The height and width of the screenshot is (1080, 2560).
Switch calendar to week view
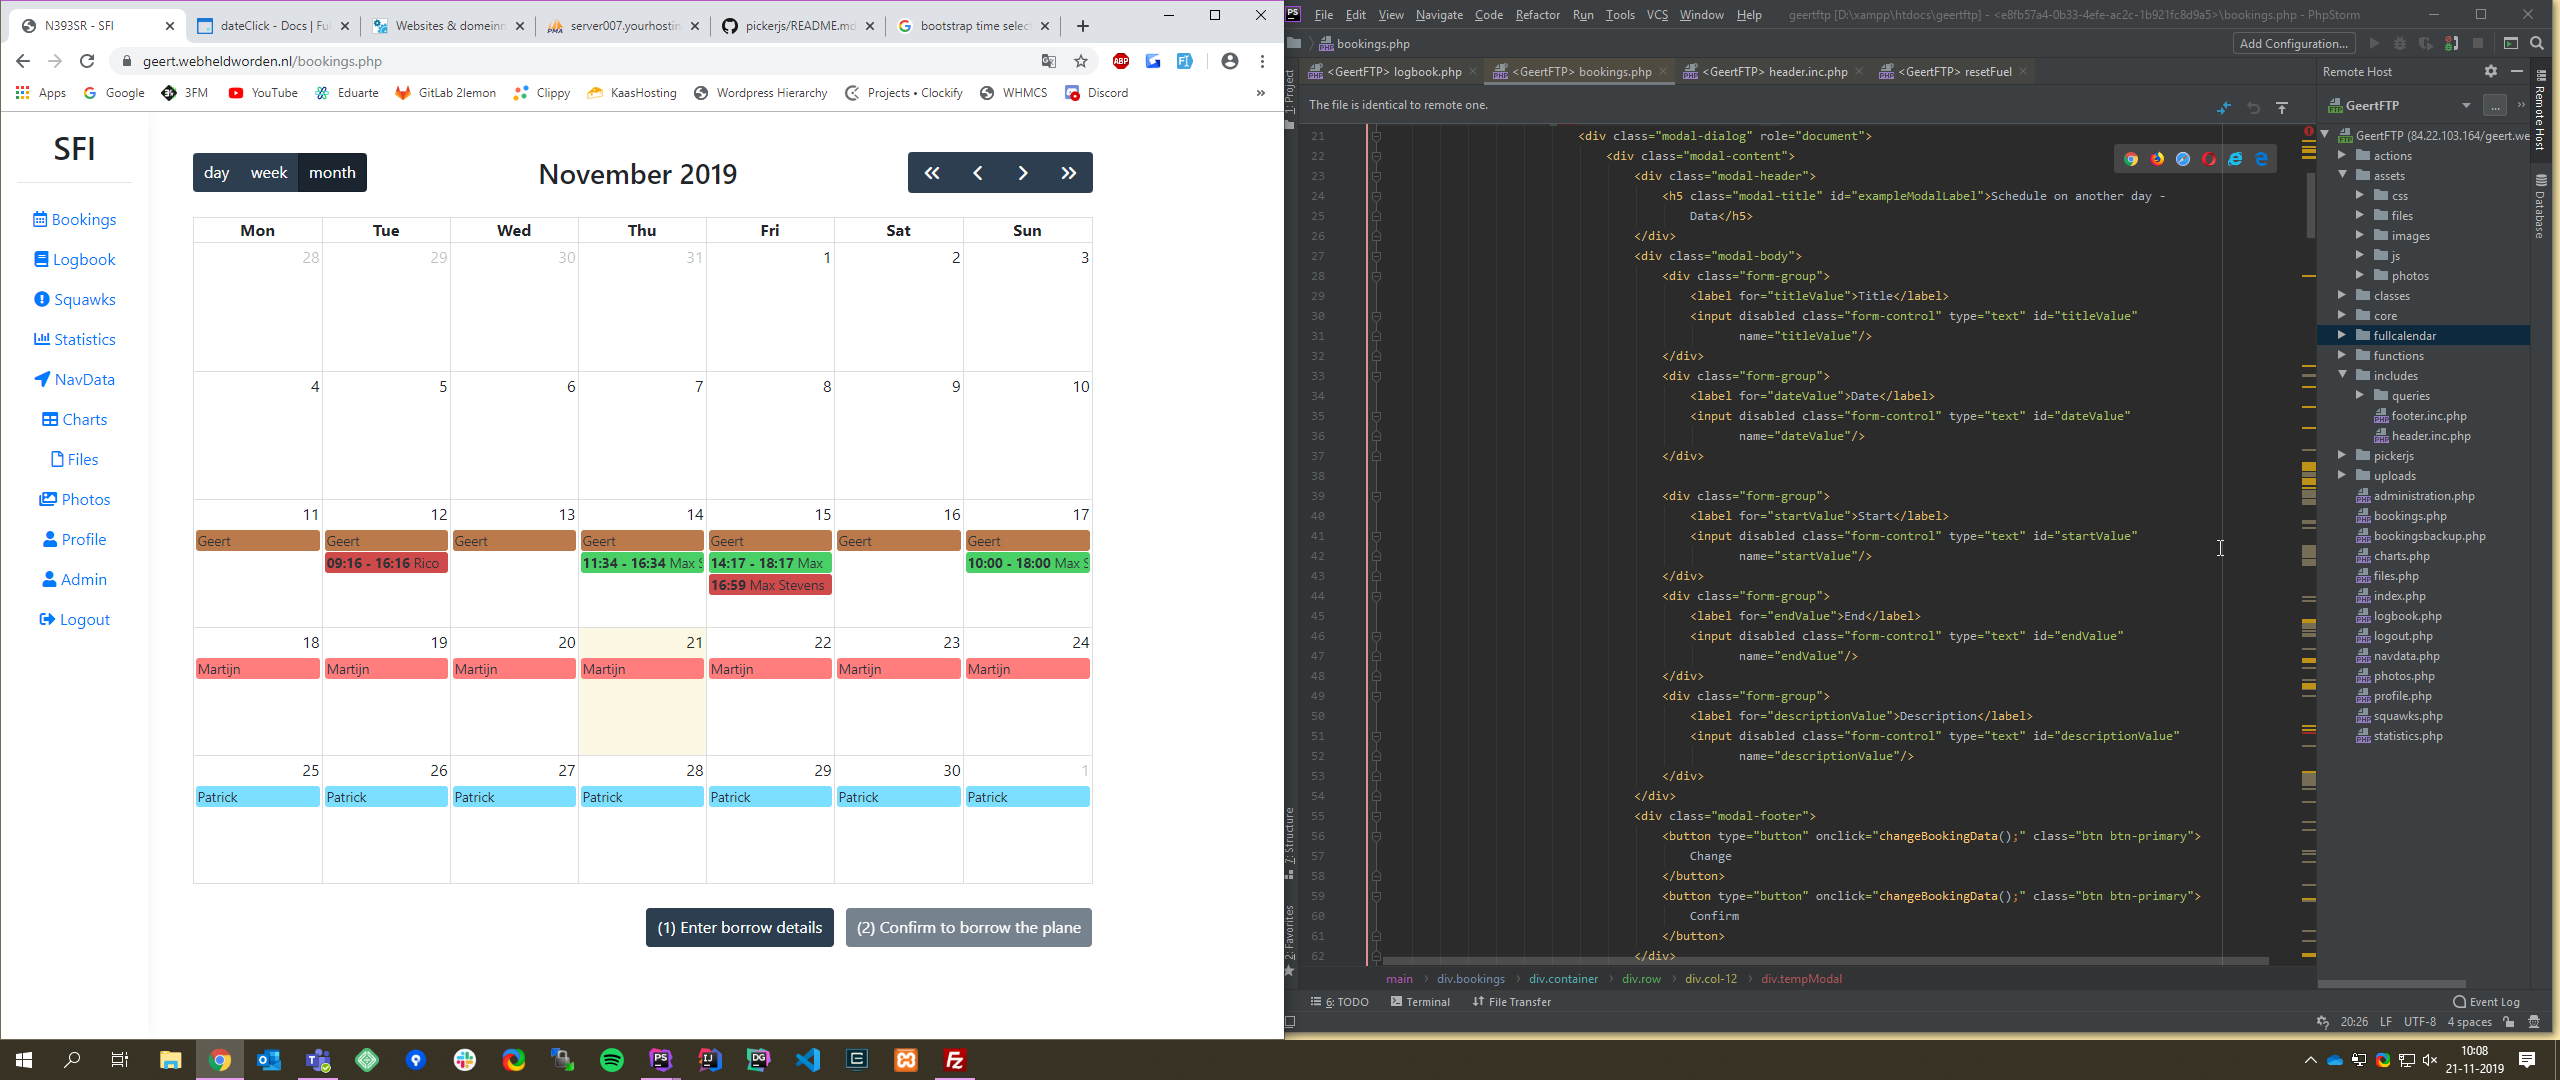(x=268, y=173)
